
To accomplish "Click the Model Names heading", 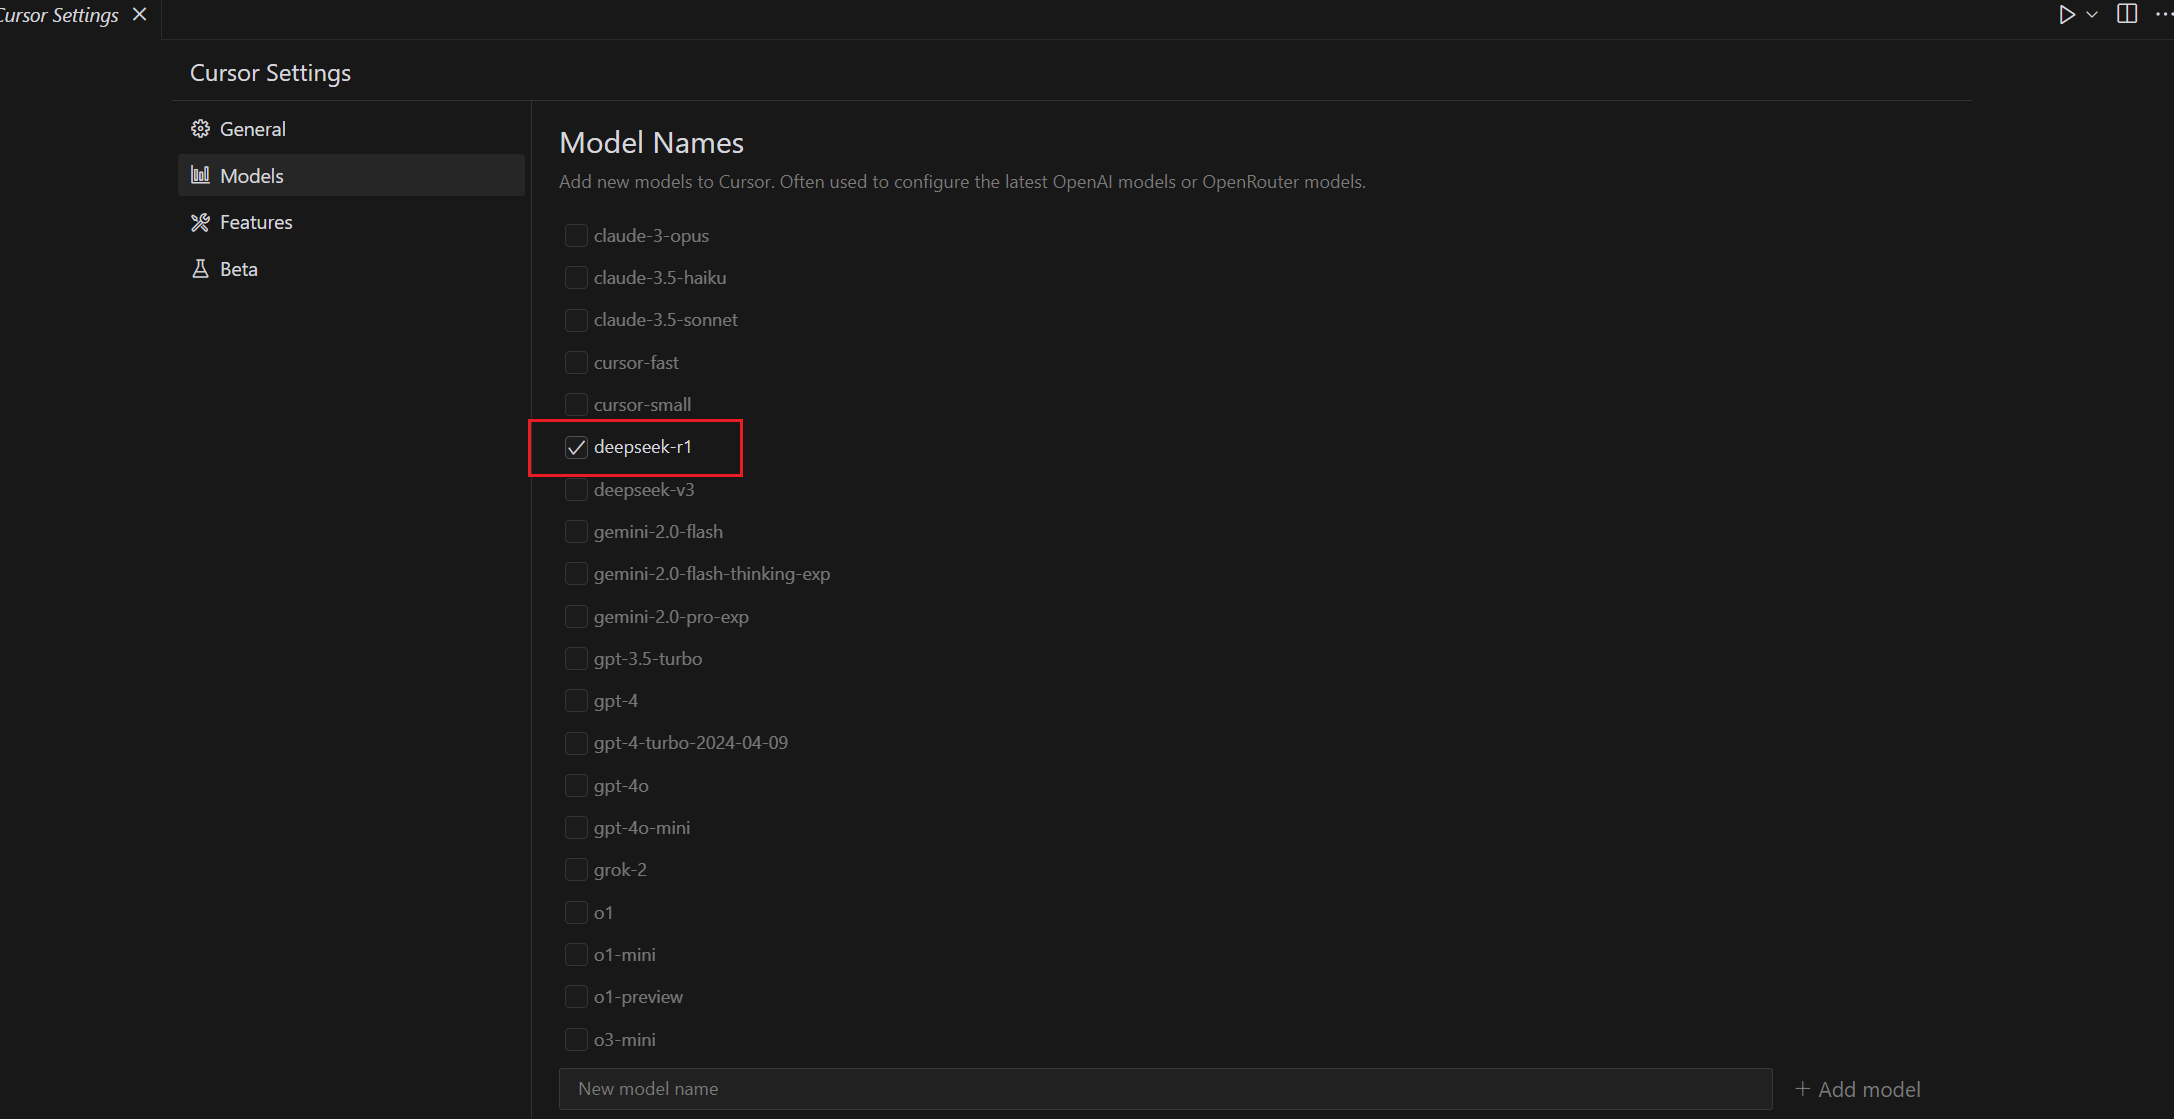I will tap(651, 143).
